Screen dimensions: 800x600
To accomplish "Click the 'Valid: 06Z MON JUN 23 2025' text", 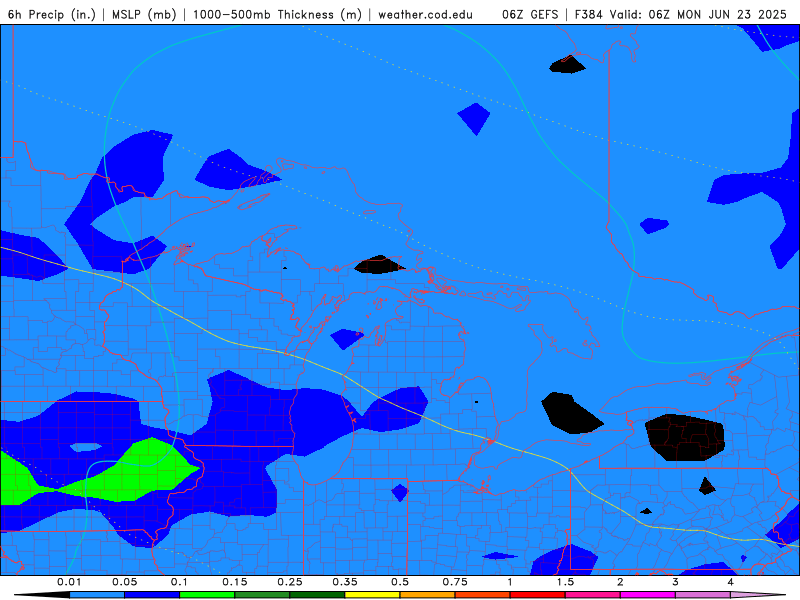I will (x=697, y=14).
